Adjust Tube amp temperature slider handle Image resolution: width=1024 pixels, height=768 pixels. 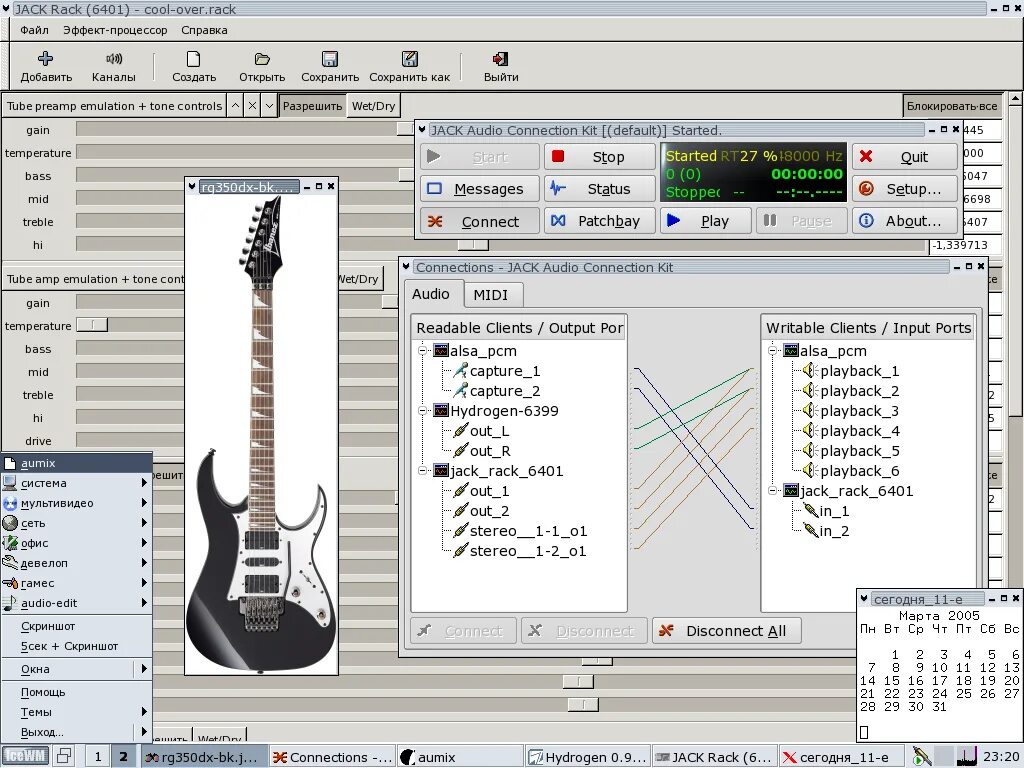tap(92, 325)
